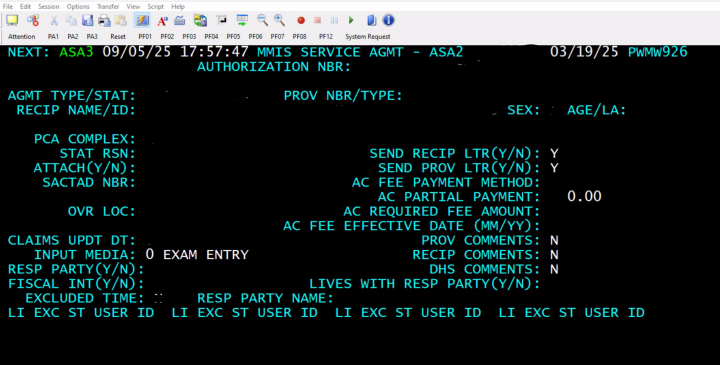Click the blue info icon
Viewport: 720px width, 365px height.
pos(388,20)
